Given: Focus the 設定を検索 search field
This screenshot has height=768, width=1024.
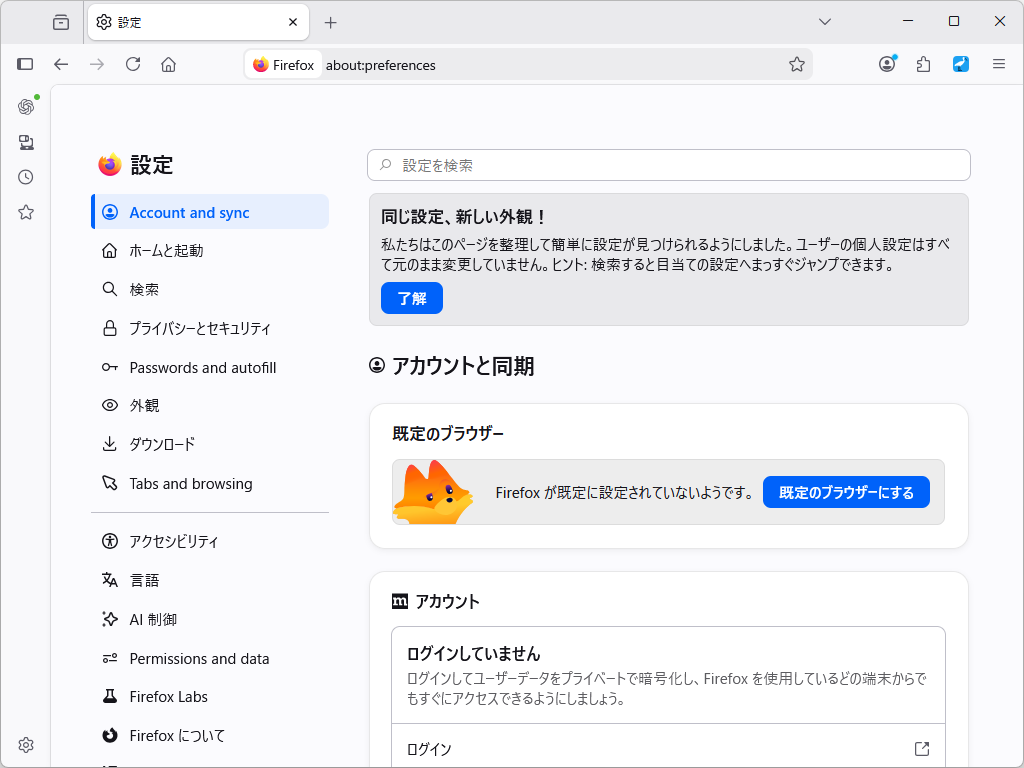Looking at the screenshot, I should (x=669, y=165).
